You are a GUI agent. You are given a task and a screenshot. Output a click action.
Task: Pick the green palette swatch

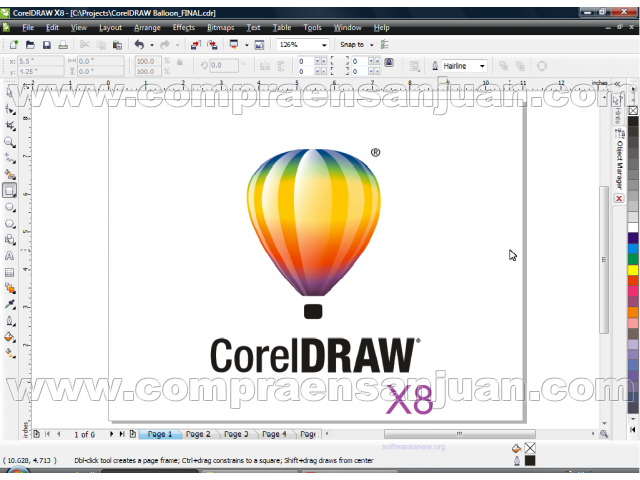coord(633,259)
